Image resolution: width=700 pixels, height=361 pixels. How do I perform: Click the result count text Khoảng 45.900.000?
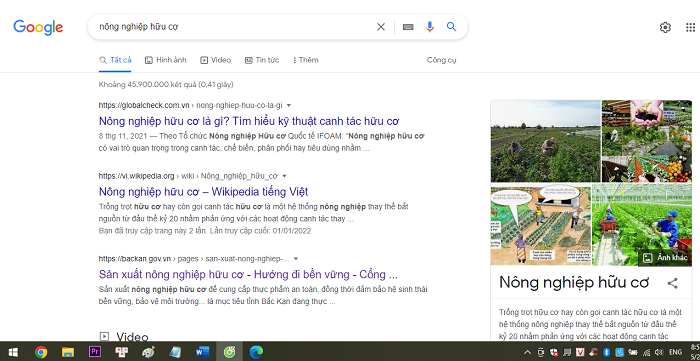pos(166,84)
